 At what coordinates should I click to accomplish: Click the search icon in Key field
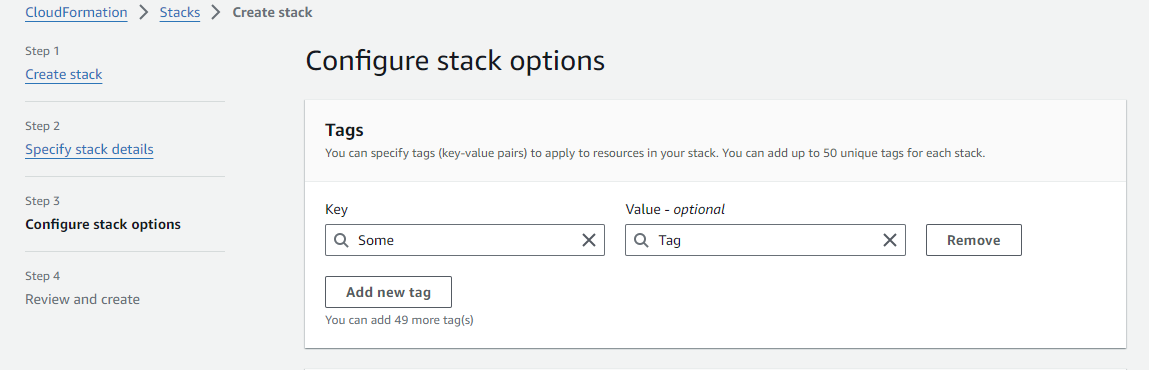point(341,240)
